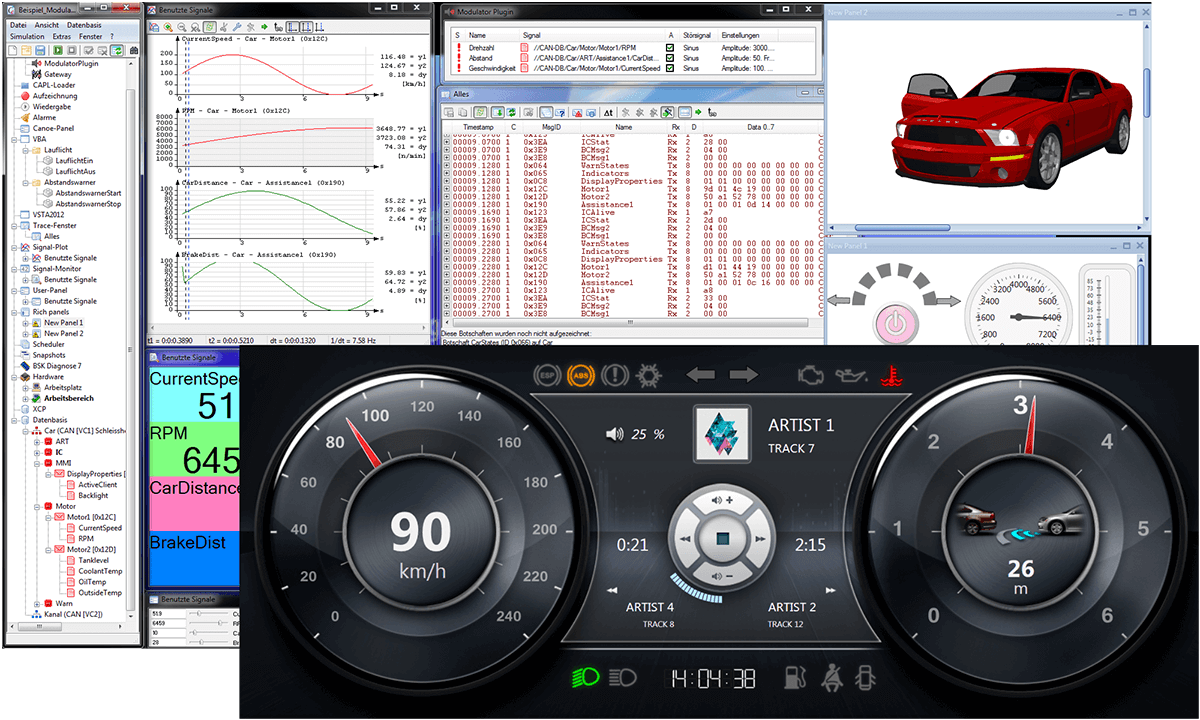Click the Timestamp column header
The image size is (1200, 720).
[478, 127]
